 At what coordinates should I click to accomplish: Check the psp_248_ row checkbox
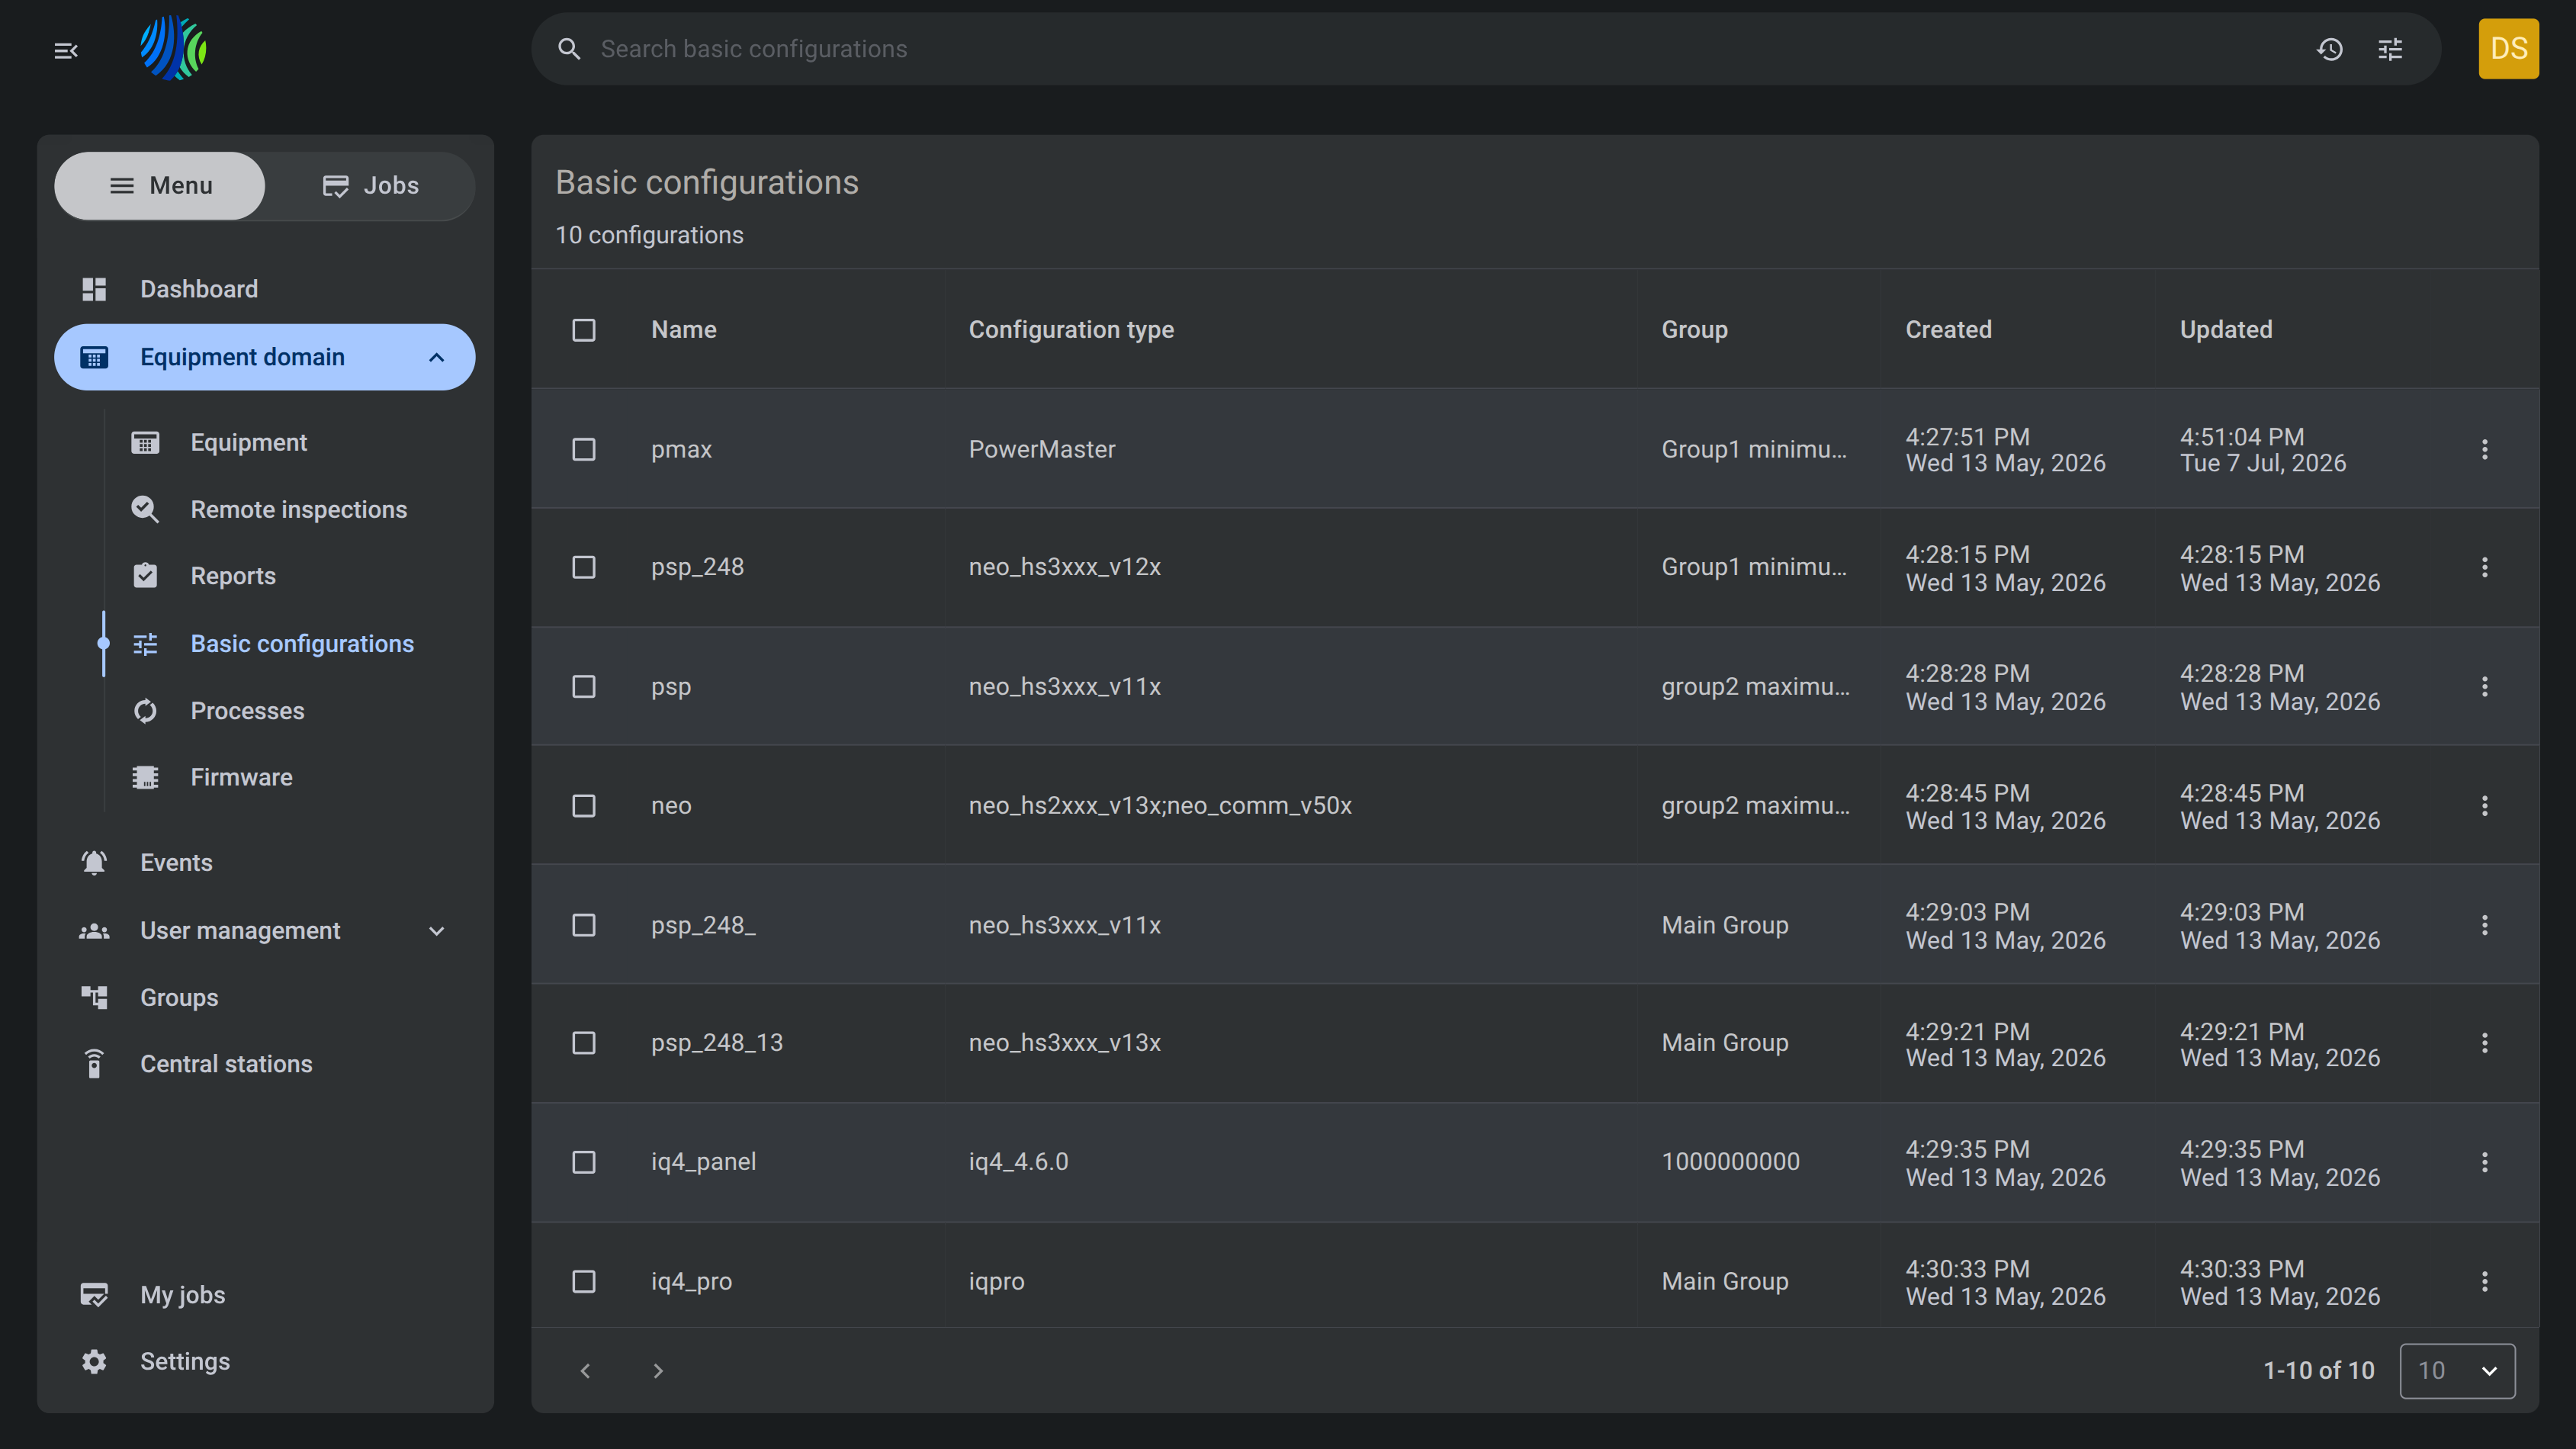click(x=584, y=925)
